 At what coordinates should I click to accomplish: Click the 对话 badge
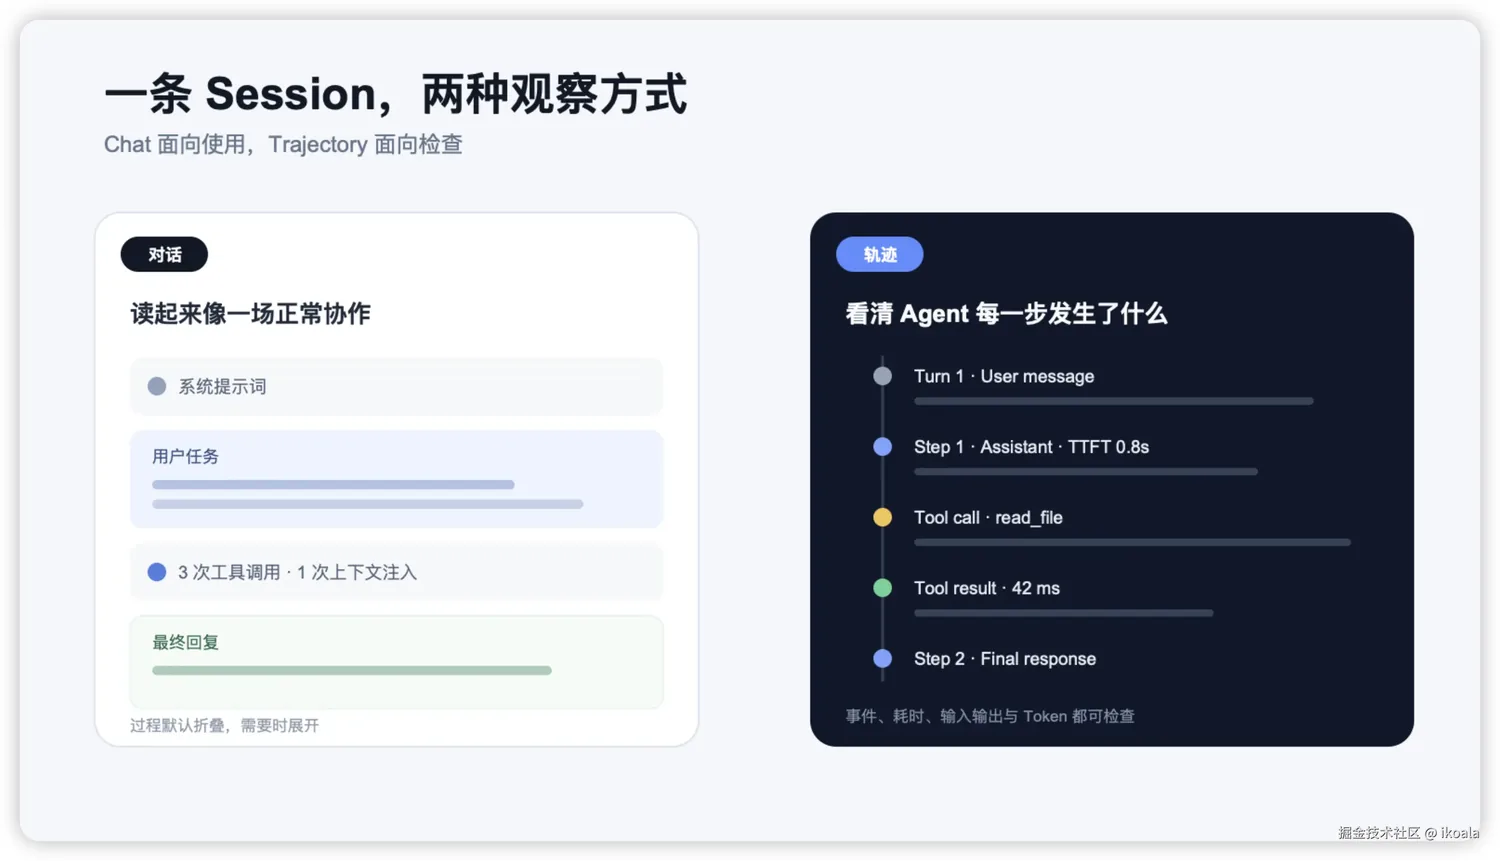click(x=164, y=255)
